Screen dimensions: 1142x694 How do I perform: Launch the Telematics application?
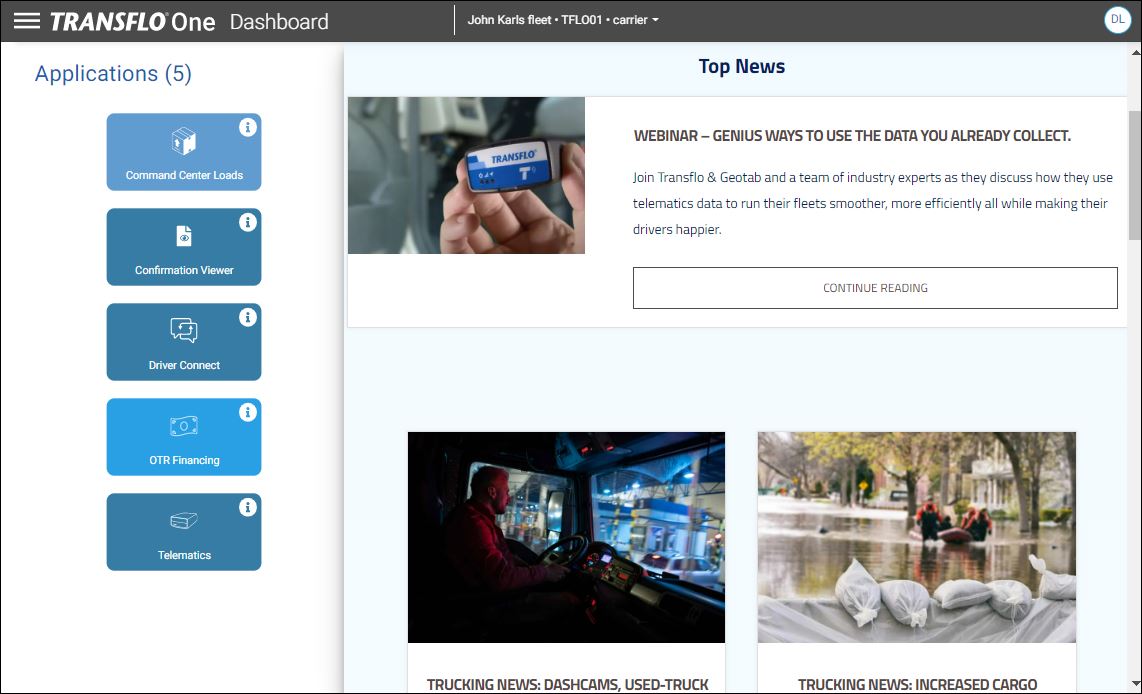tap(184, 532)
